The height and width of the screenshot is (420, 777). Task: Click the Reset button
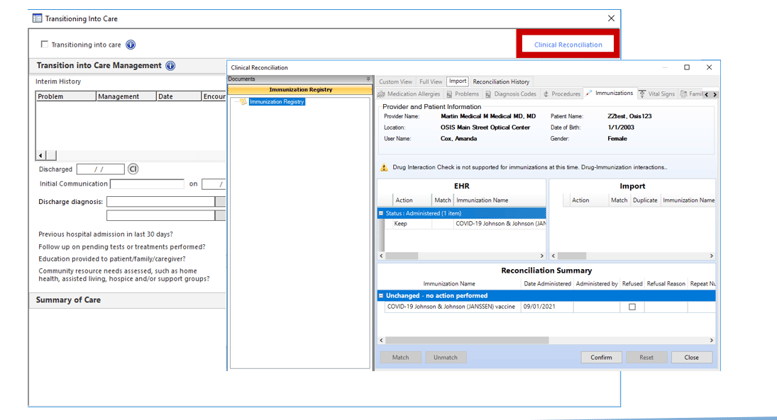click(x=646, y=357)
